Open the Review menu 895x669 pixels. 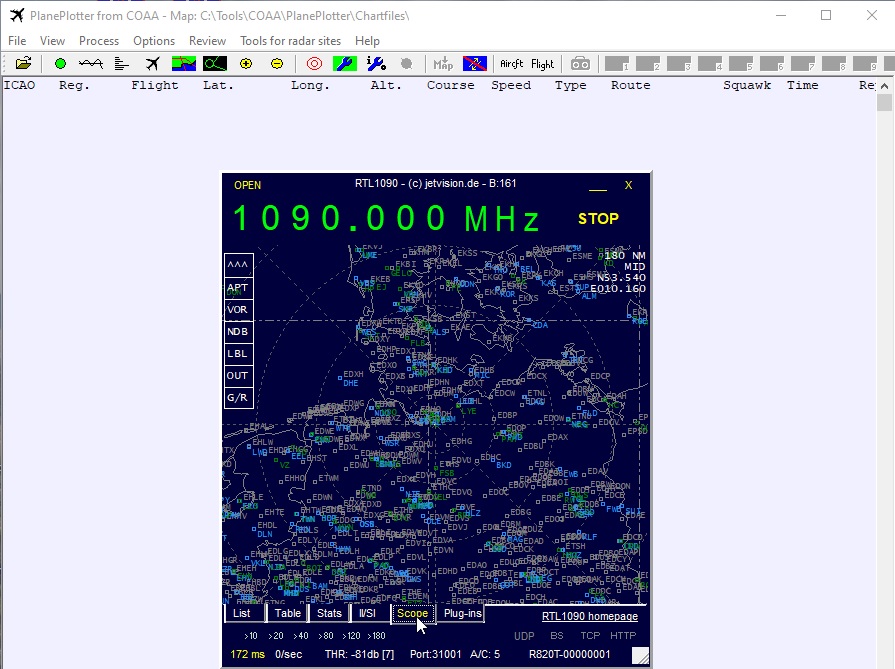click(x=207, y=41)
